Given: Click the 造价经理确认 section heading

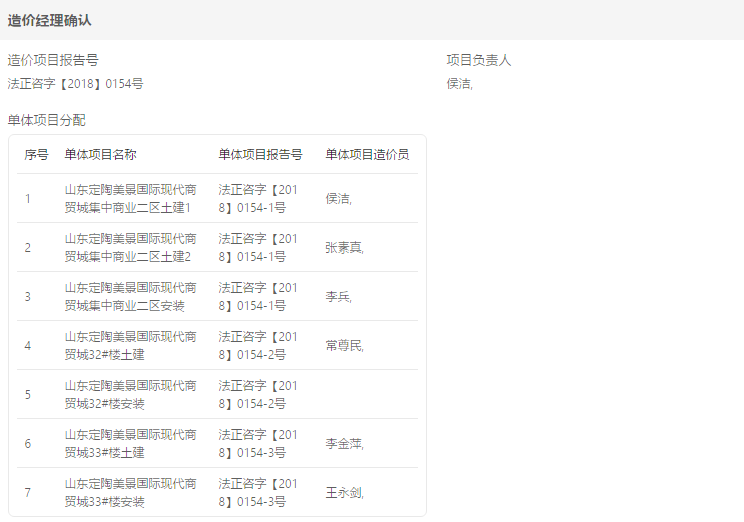Looking at the screenshot, I should pyautogui.click(x=49, y=20).
